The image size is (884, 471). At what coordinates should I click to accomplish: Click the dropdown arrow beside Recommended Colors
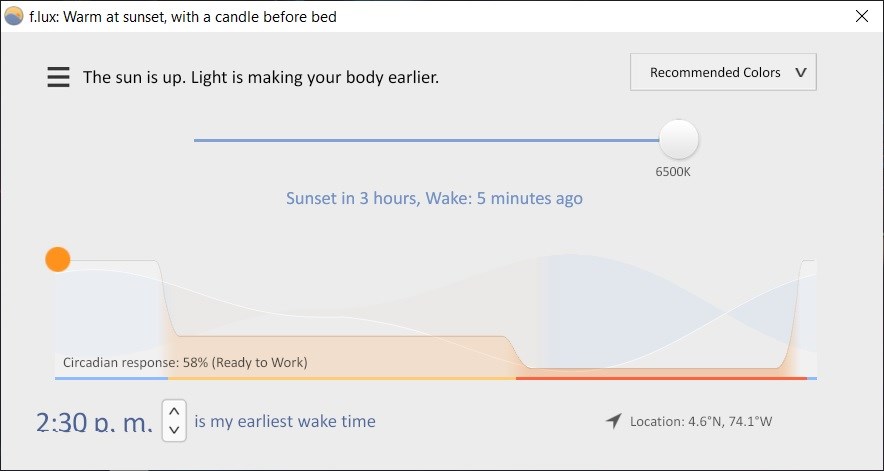(x=801, y=73)
